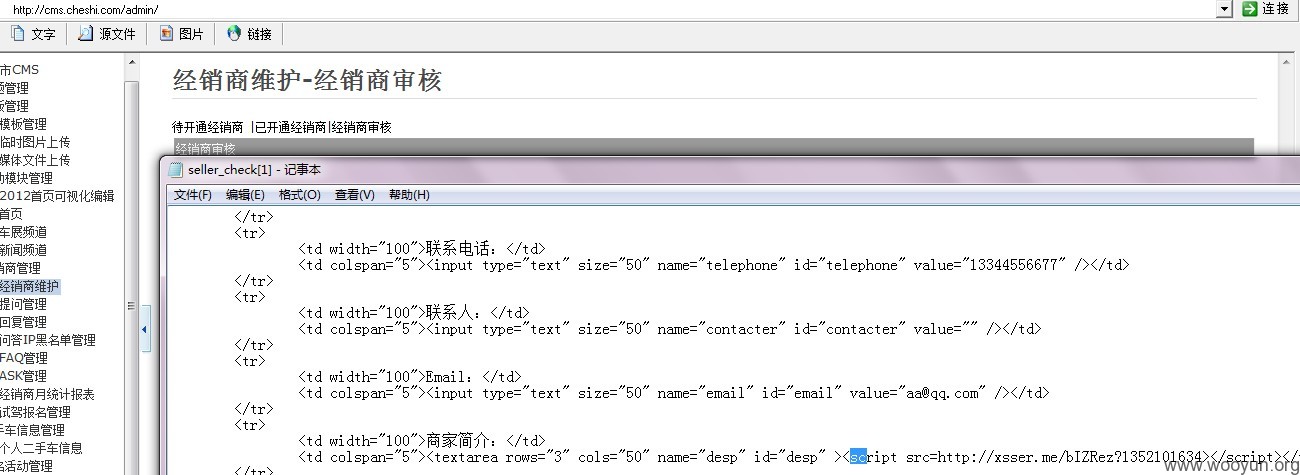Image resolution: width=1300 pixels, height=475 pixels.
Task: Open the address bar dropdown arrow
Action: tap(1224, 9)
